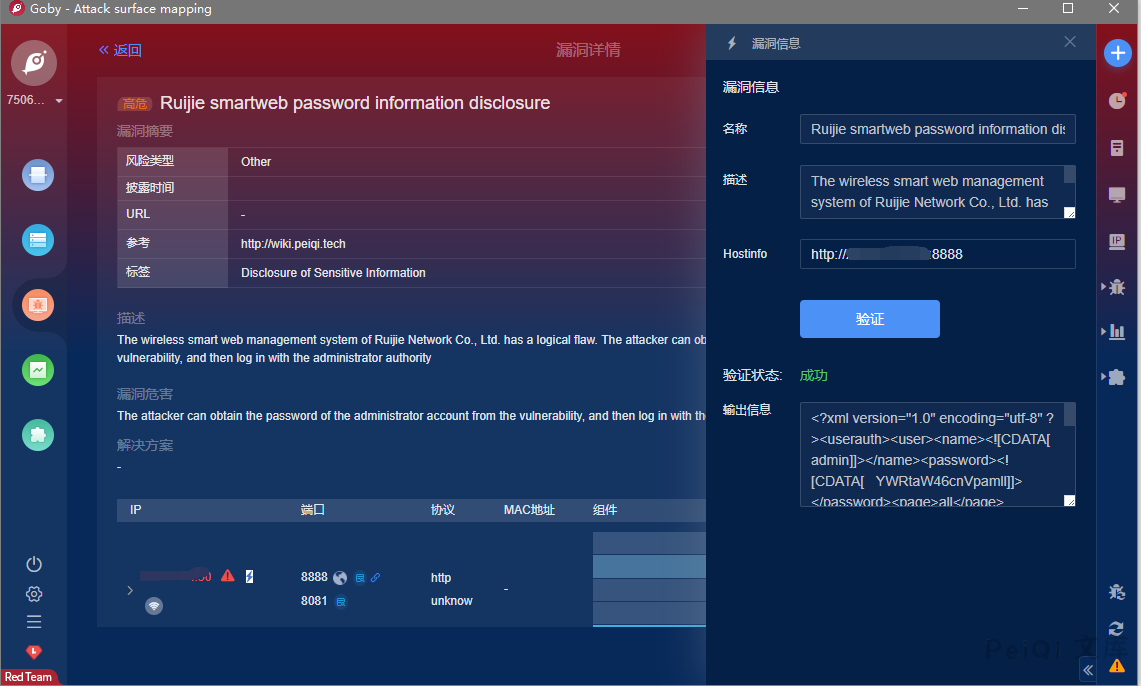Open the puzzle piece extensions icon in right sidebar
The height and width of the screenshot is (686, 1141).
click(x=1117, y=377)
